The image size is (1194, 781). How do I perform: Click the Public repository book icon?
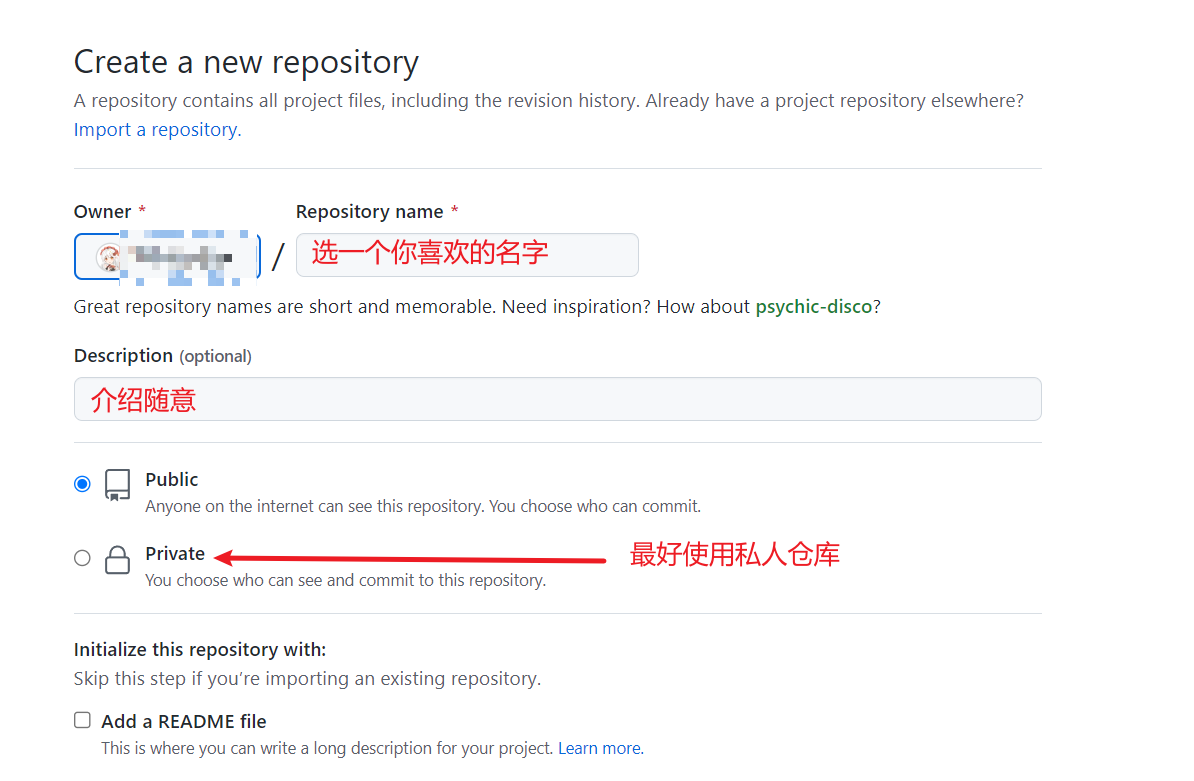pyautogui.click(x=118, y=485)
